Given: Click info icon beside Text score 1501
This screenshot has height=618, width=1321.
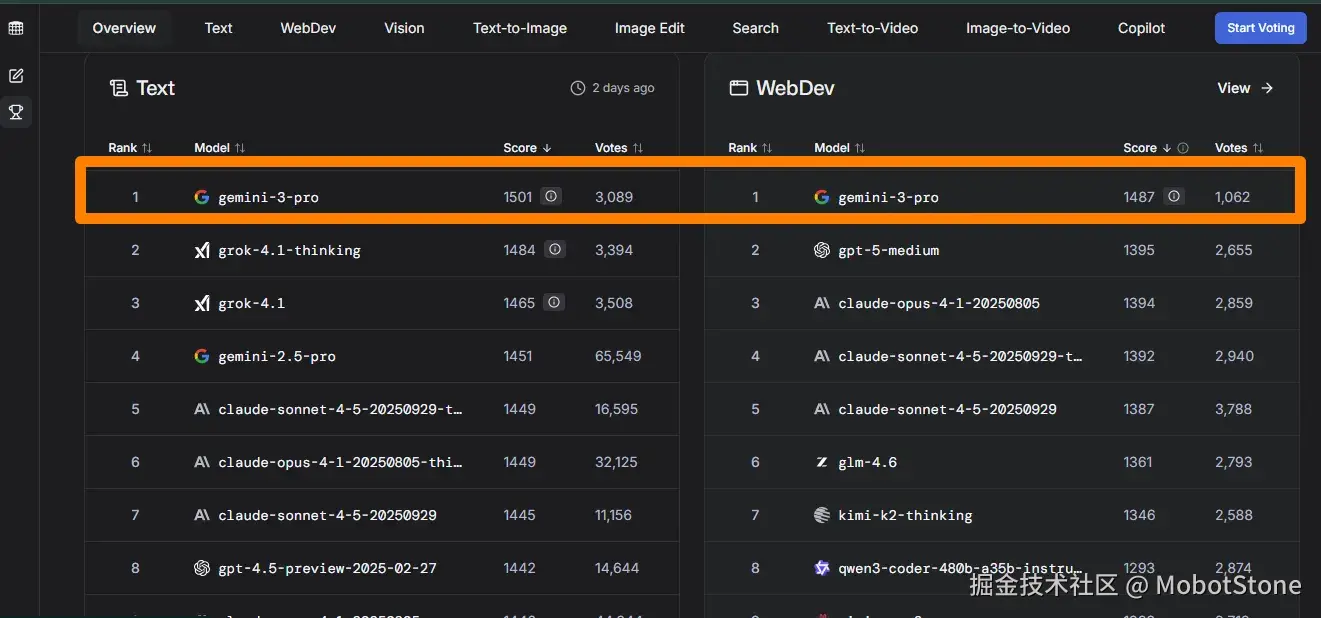Looking at the screenshot, I should coord(550,197).
